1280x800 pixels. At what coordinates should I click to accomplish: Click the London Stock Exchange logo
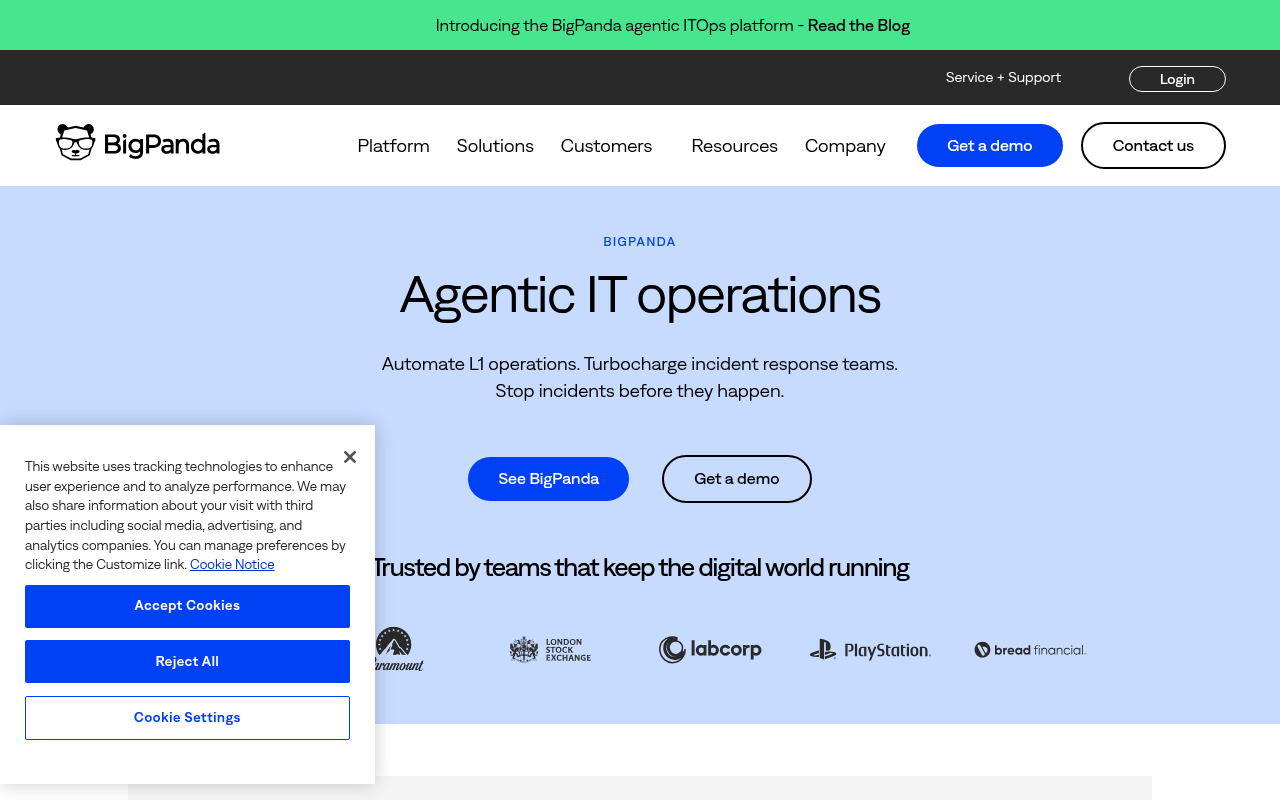click(x=550, y=649)
